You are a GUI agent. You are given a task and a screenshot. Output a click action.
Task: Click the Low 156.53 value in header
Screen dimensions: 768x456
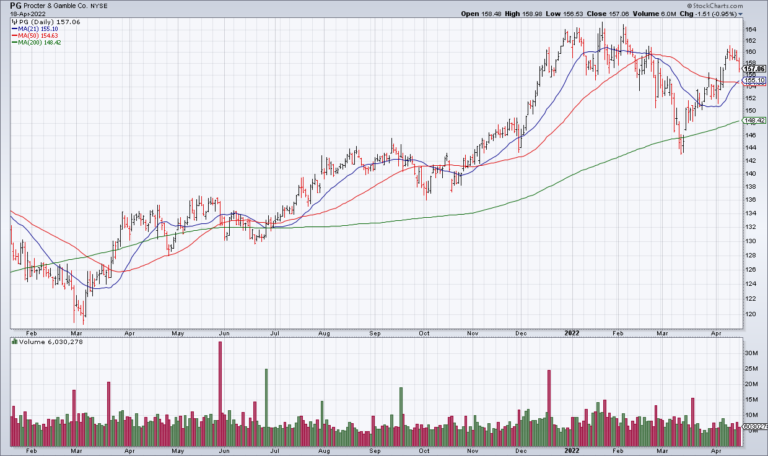pyautogui.click(x=564, y=14)
